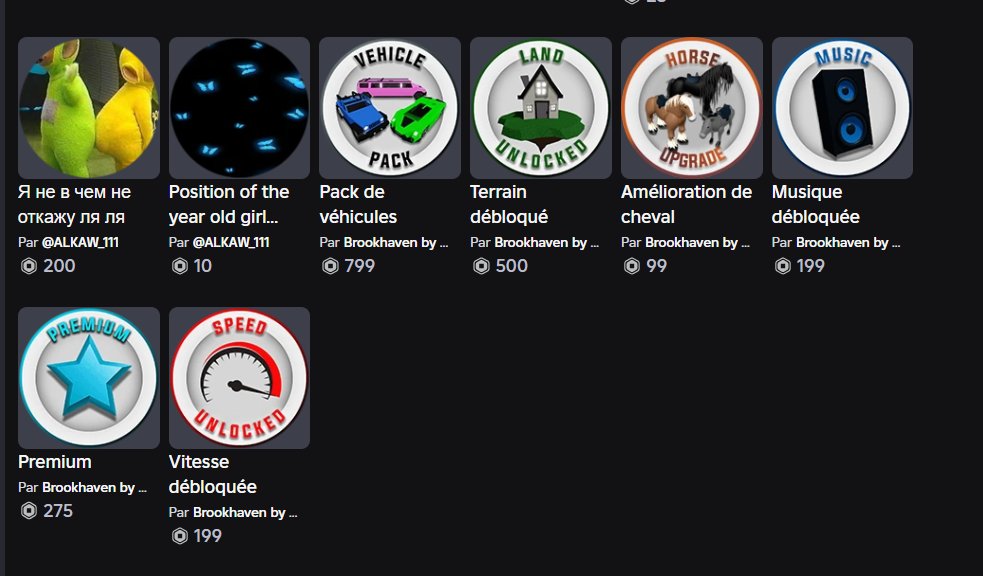Open the 'Pack de véhicules' title link
Screen dimensions: 983x576
358,204
